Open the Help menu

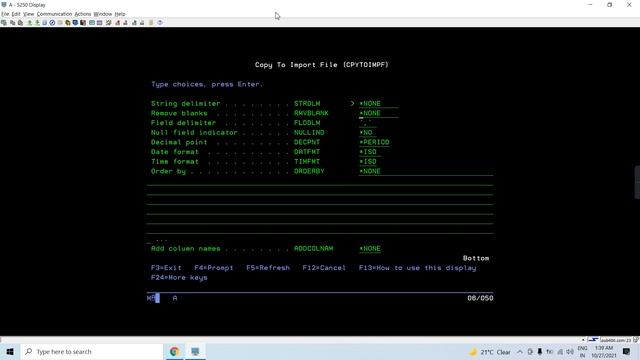pyautogui.click(x=120, y=14)
